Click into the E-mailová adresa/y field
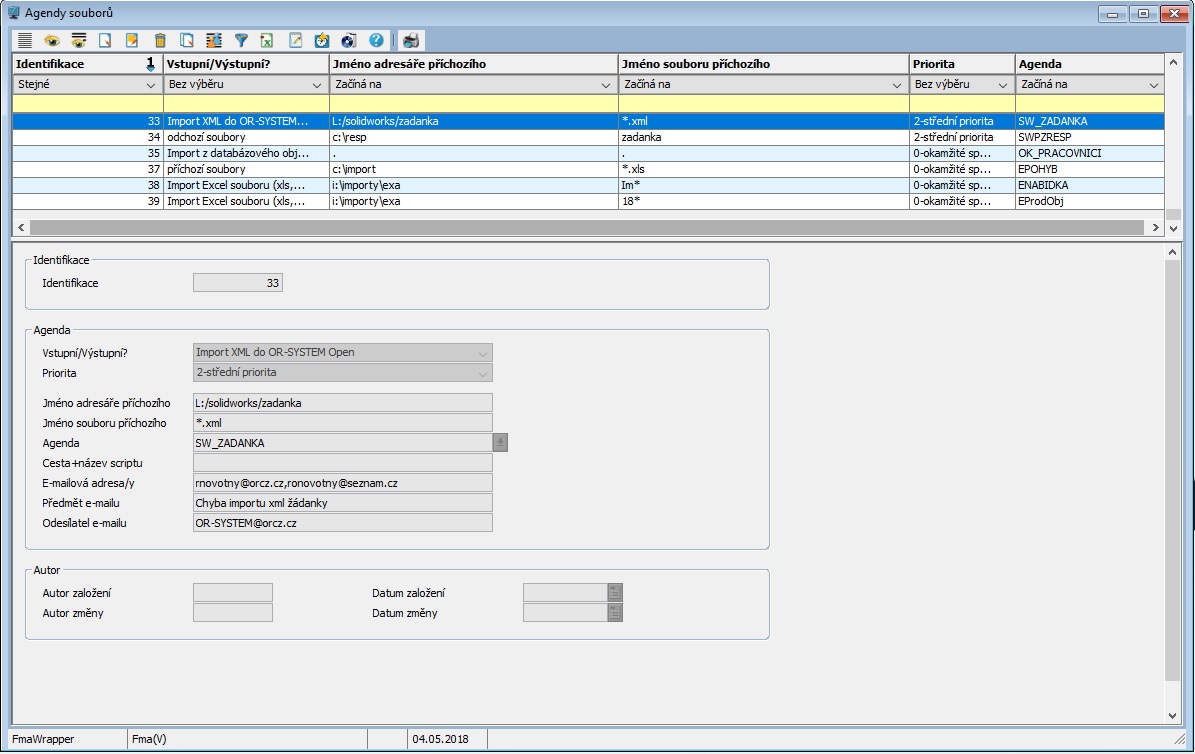The height and width of the screenshot is (754, 1195). [x=342, y=483]
